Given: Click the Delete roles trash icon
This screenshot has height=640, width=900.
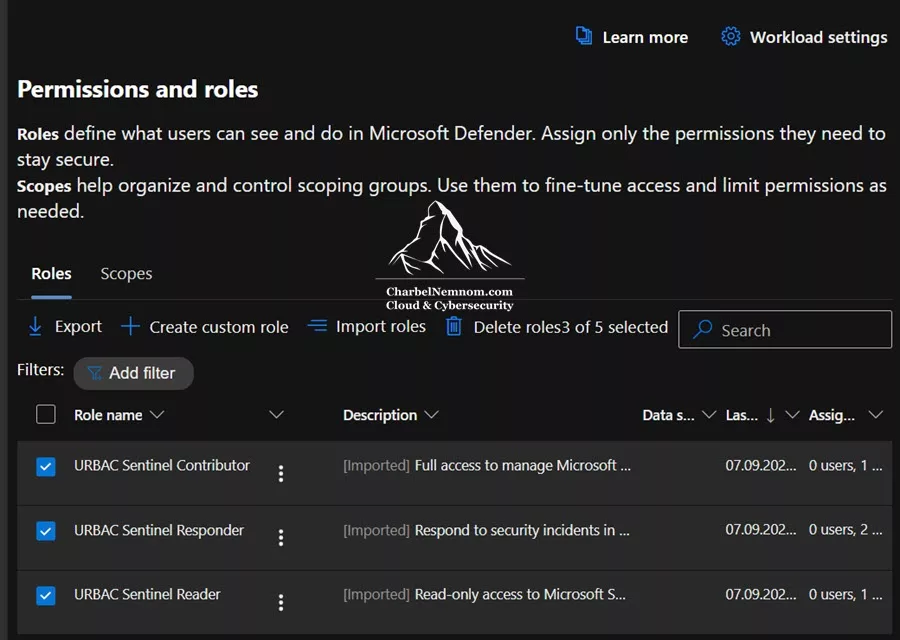Looking at the screenshot, I should [x=453, y=327].
